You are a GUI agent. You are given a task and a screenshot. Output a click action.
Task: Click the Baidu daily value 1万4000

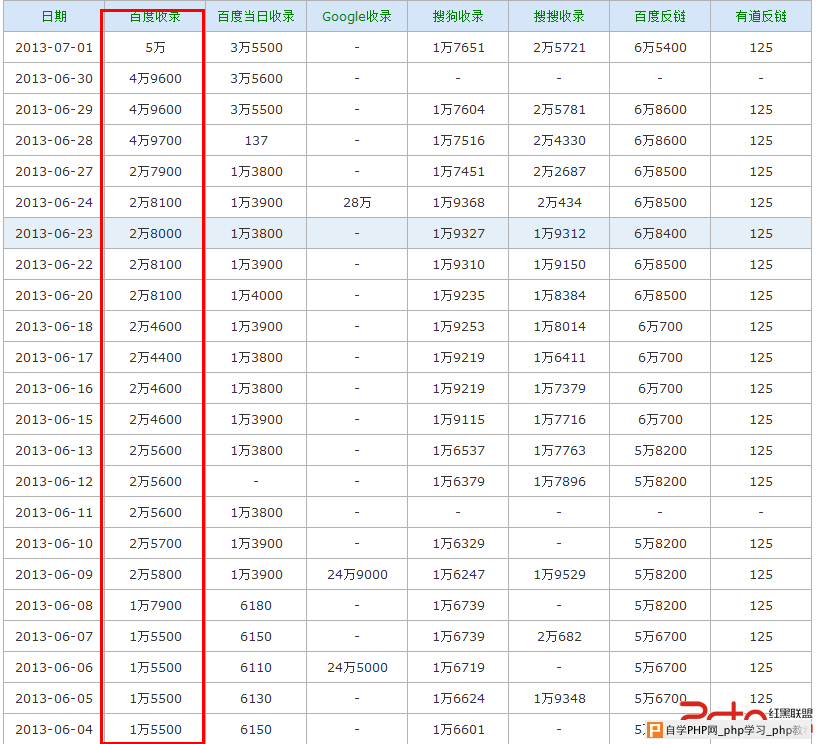pyautogui.click(x=256, y=296)
